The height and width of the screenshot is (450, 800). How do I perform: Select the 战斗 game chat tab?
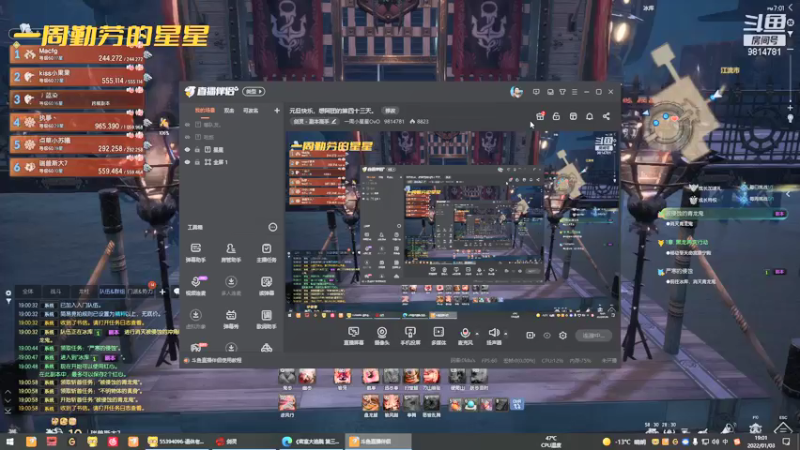56,291
